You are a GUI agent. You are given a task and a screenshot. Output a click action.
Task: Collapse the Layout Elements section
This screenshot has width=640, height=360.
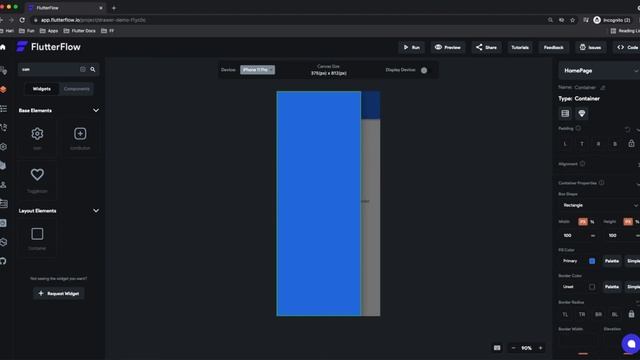pos(96,211)
